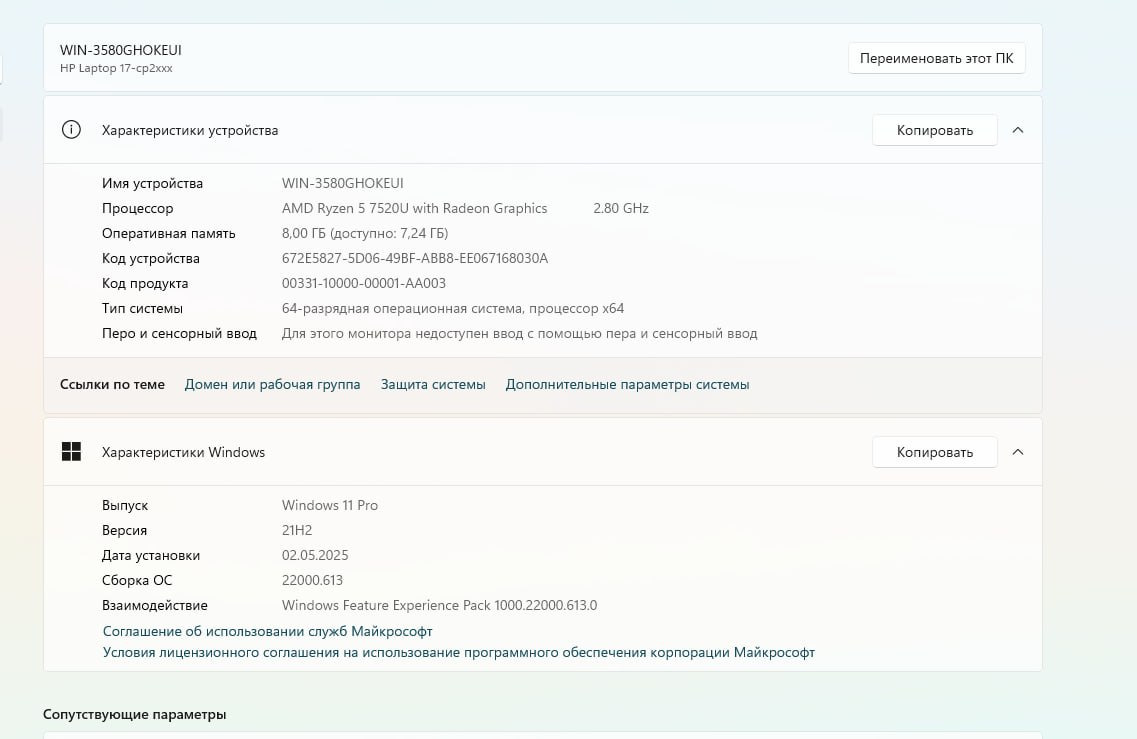The width and height of the screenshot is (1137, 739).
Task: Collapse the Характеристики Windows section via chevron
Action: point(1018,452)
